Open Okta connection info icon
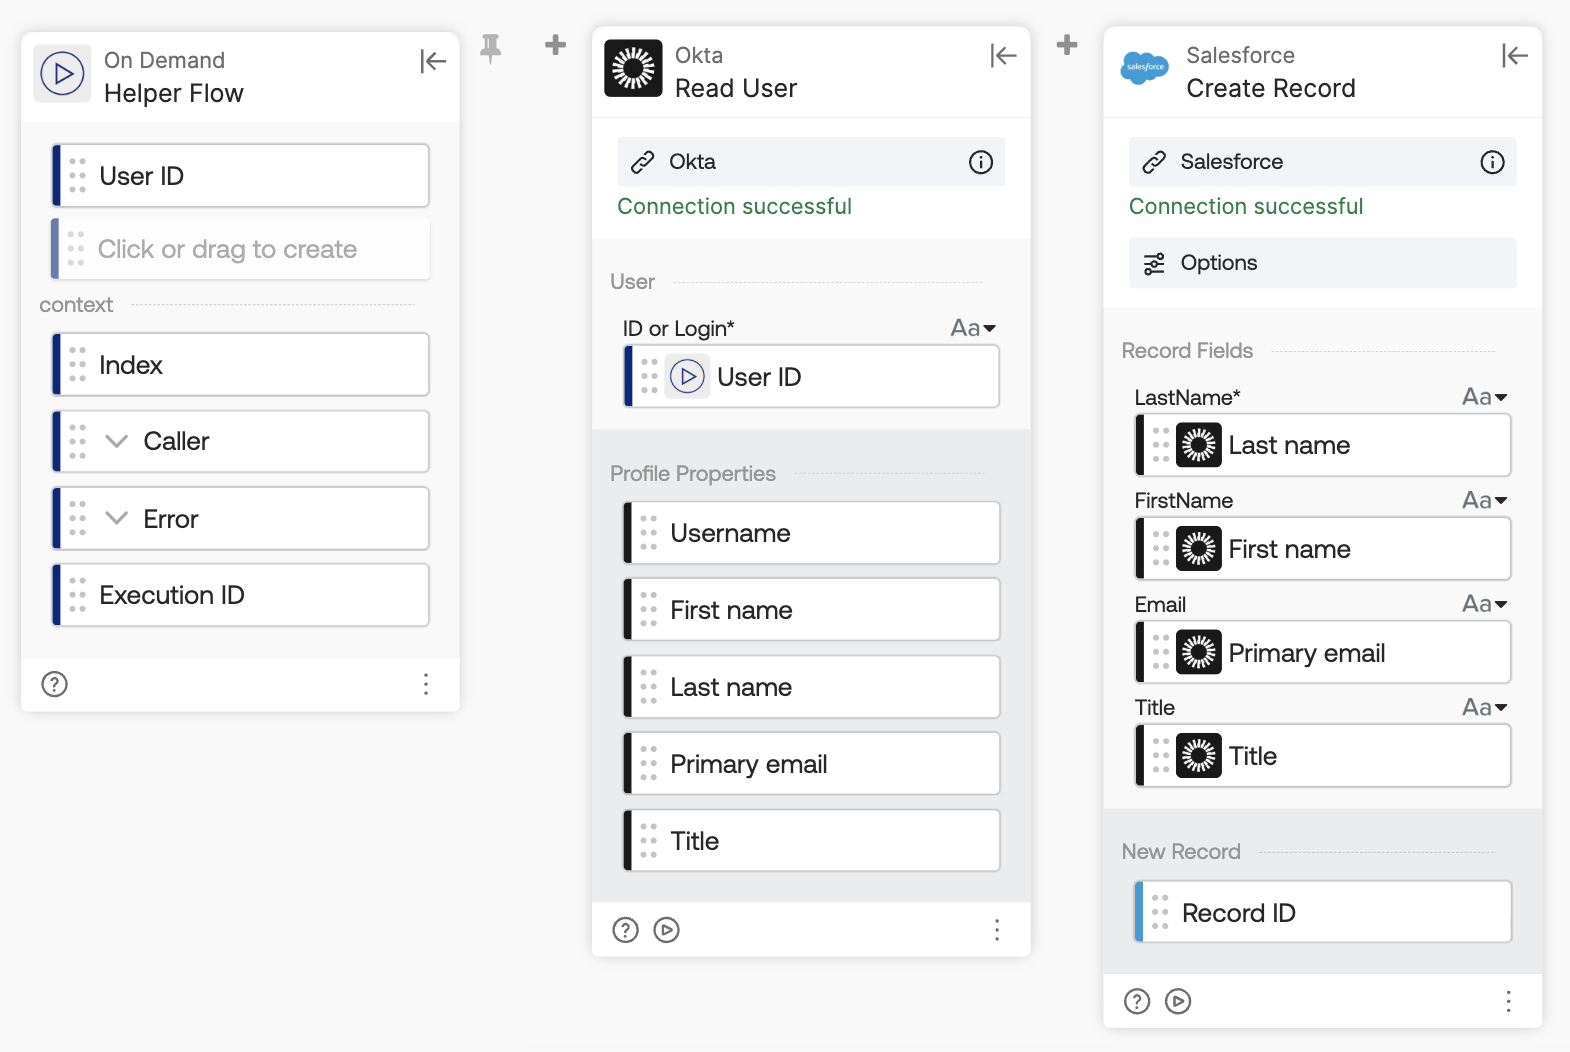1570x1052 pixels. pos(981,162)
